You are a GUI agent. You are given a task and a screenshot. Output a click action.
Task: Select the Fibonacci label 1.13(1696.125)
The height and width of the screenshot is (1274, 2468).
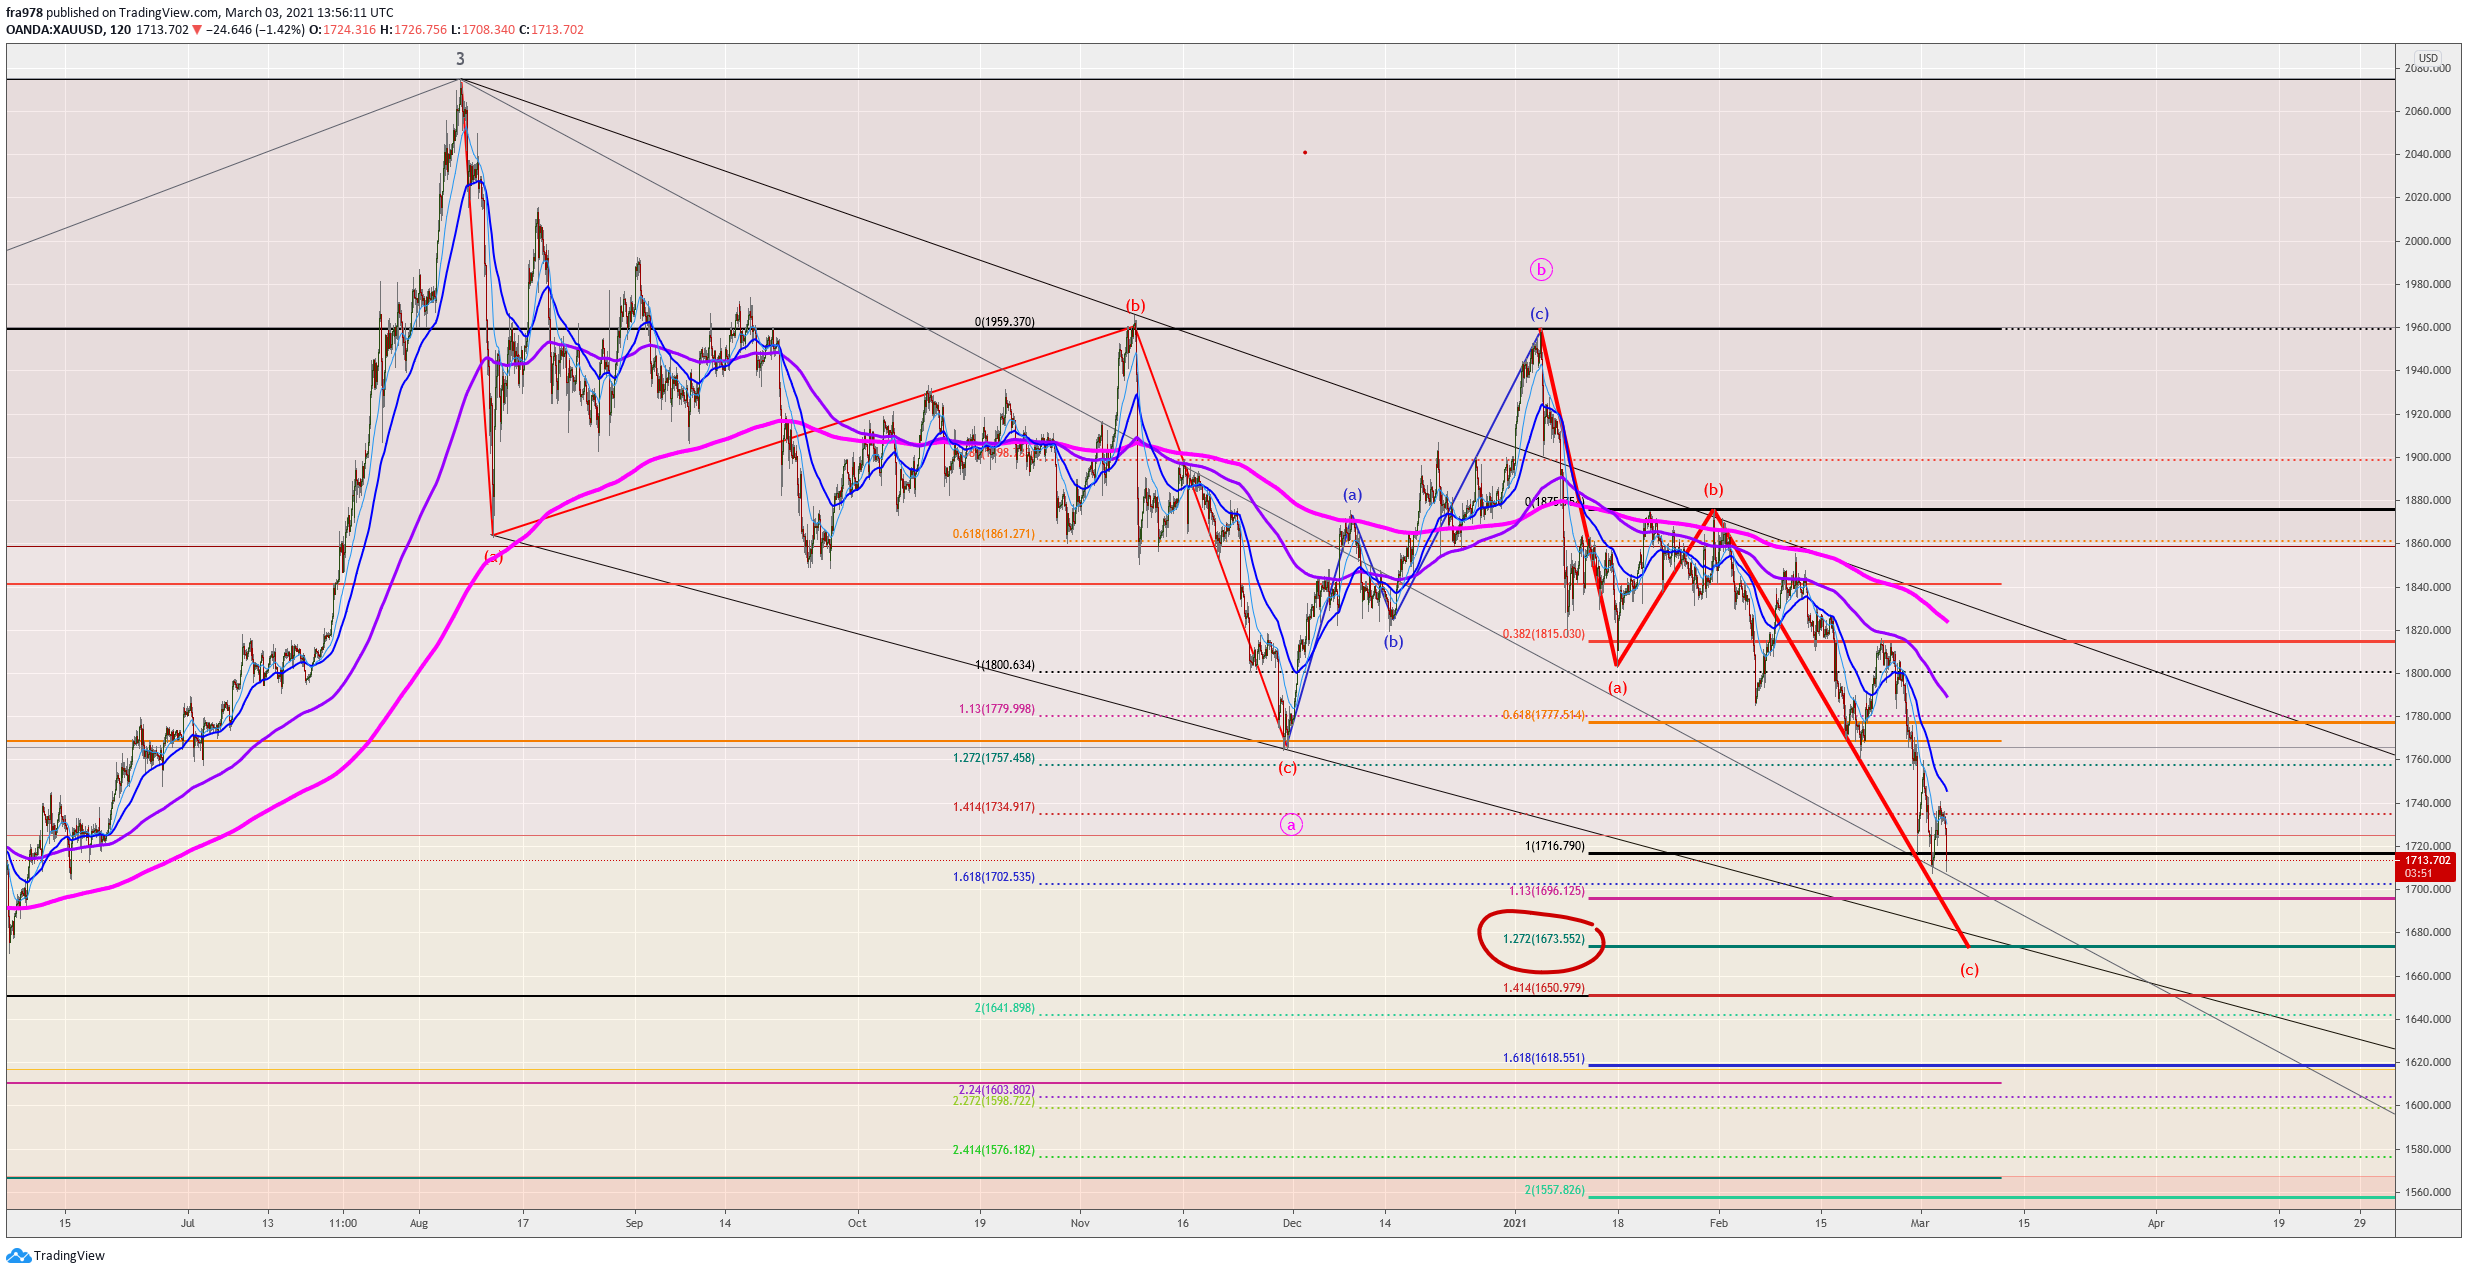pyautogui.click(x=1547, y=891)
